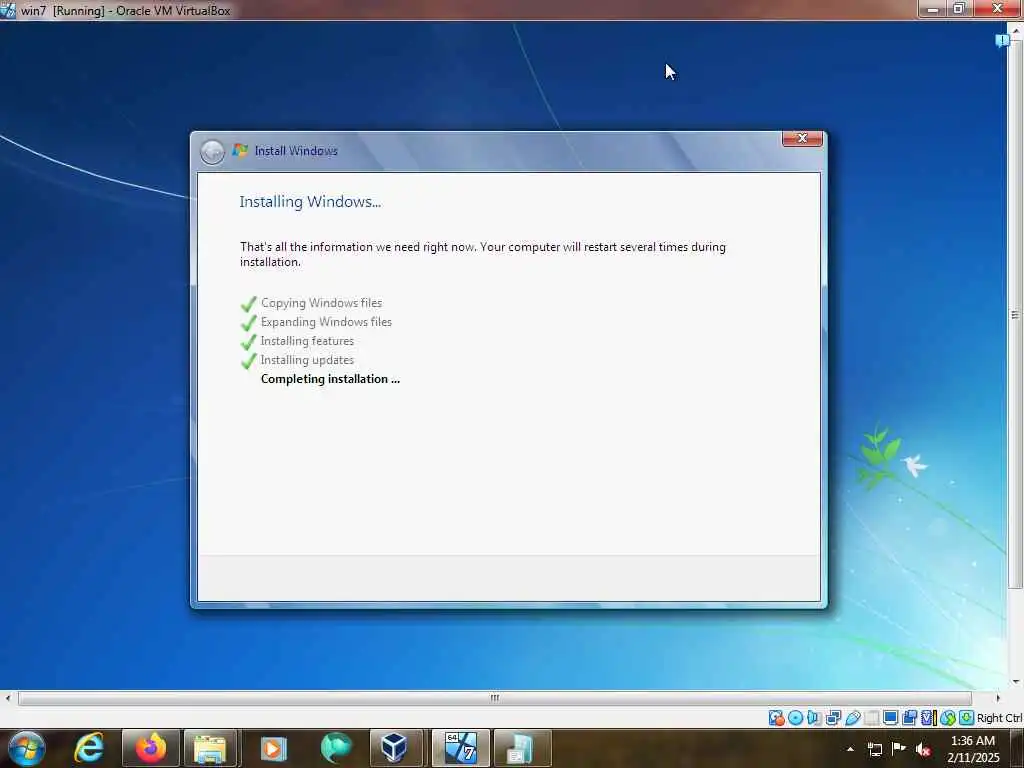Click the VirtualBox window title bar icon
Image resolution: width=1024 pixels, height=768 pixels.
click(x=8, y=10)
